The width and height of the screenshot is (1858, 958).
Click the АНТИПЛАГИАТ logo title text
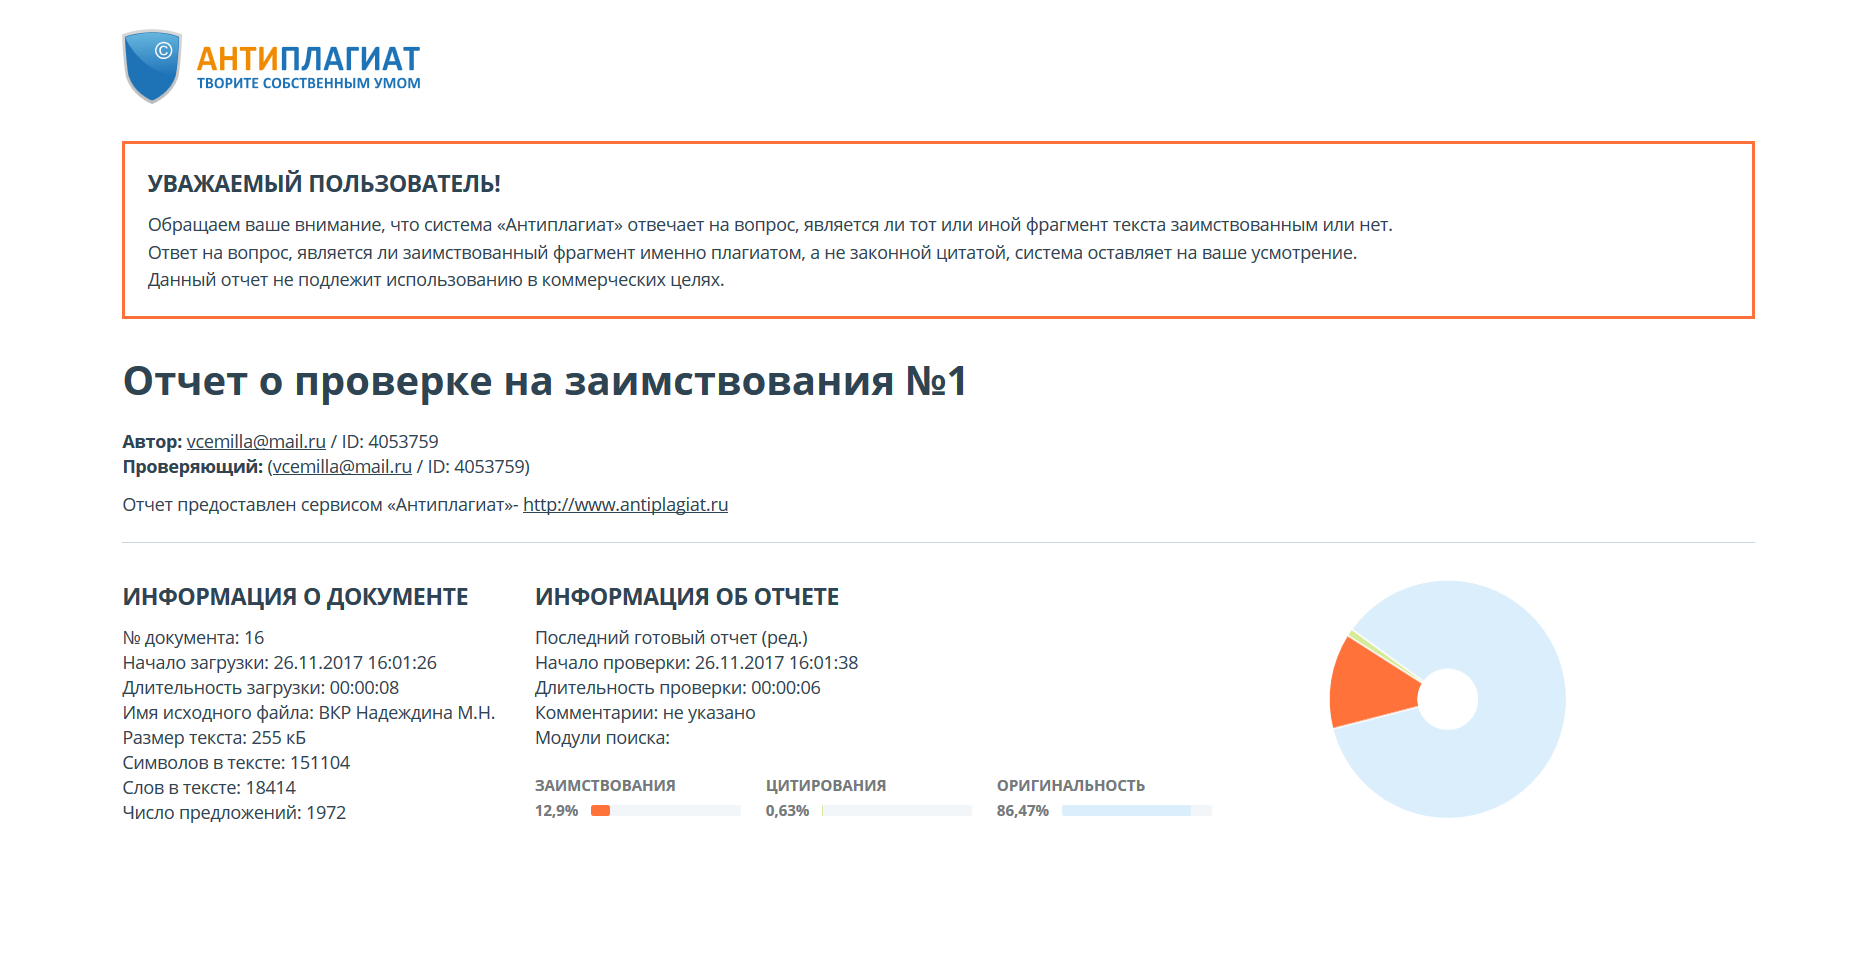(308, 59)
